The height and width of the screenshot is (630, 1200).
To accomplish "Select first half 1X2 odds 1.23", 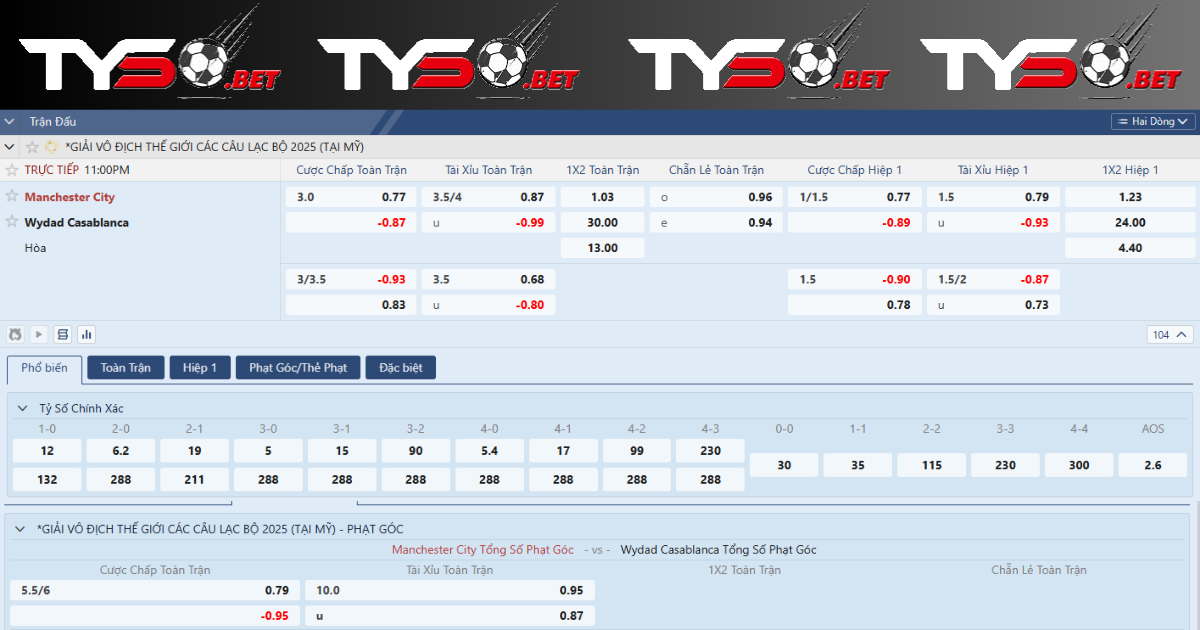I will [x=1130, y=197].
